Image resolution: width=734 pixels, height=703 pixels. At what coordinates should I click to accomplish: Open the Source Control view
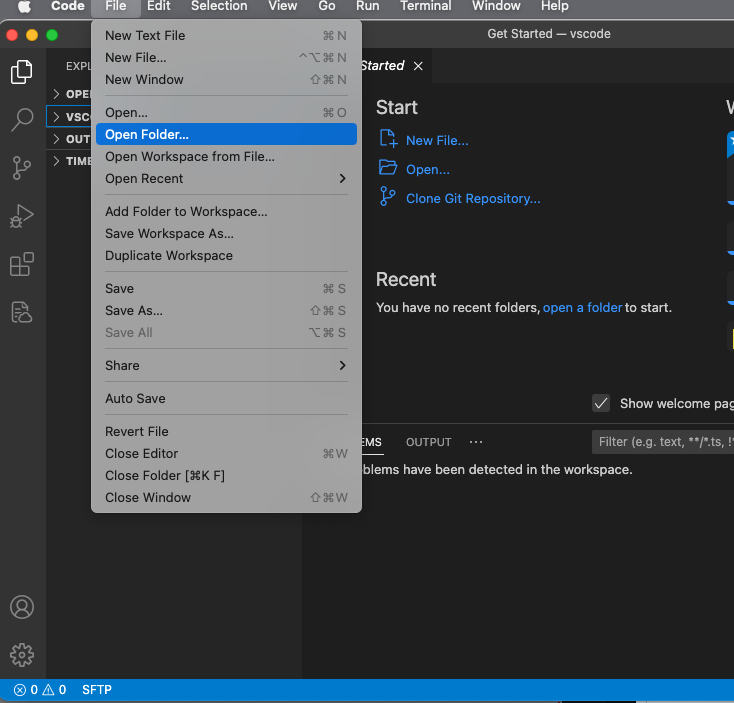pos(22,168)
